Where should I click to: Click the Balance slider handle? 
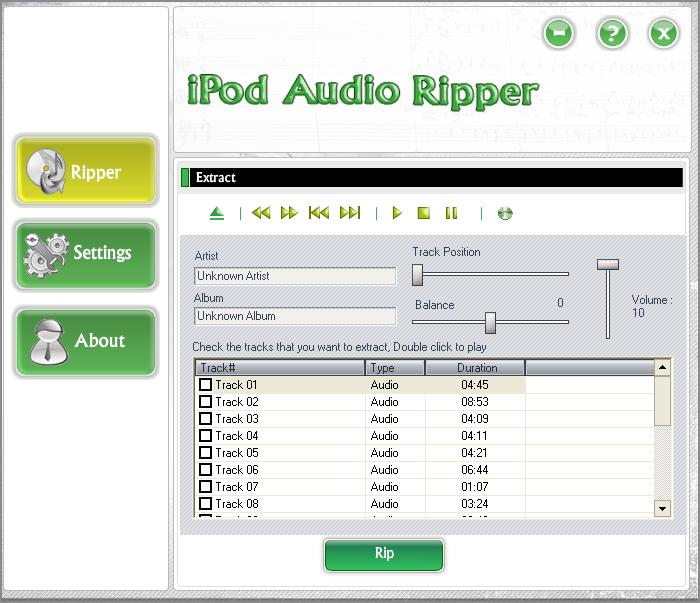tap(490, 323)
